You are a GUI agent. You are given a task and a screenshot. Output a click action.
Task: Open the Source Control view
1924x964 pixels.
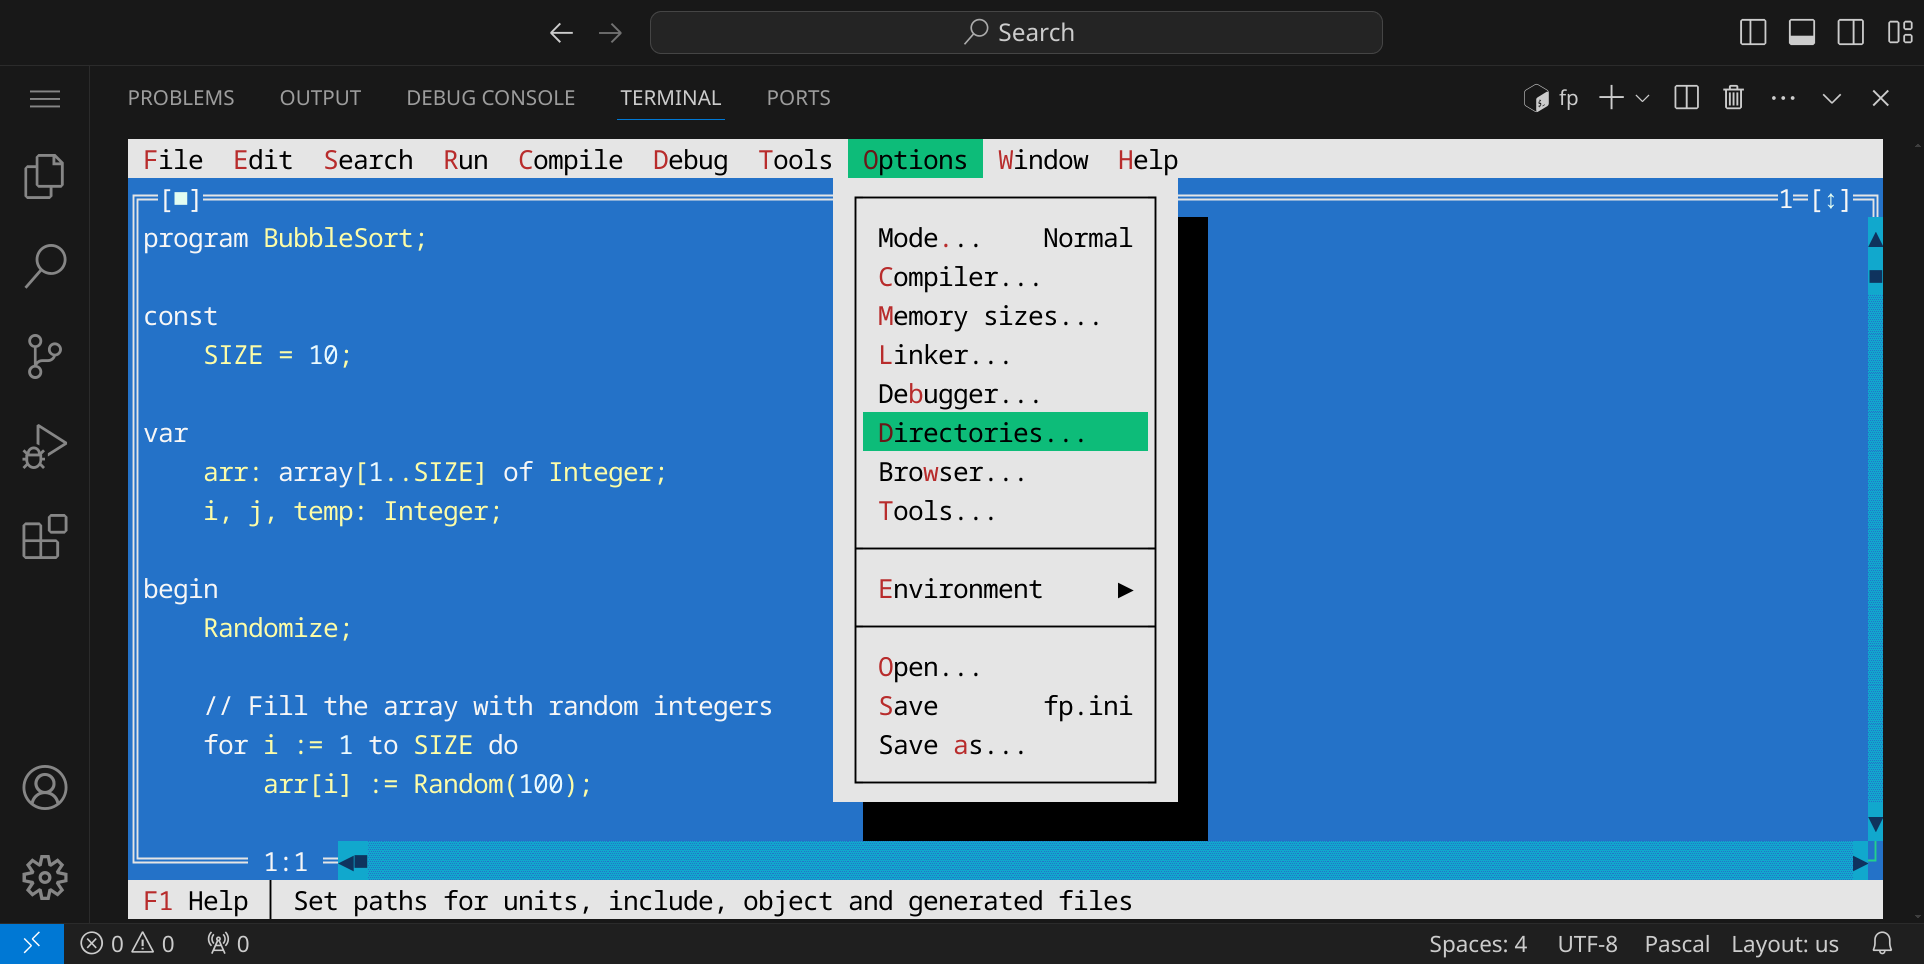(x=44, y=356)
